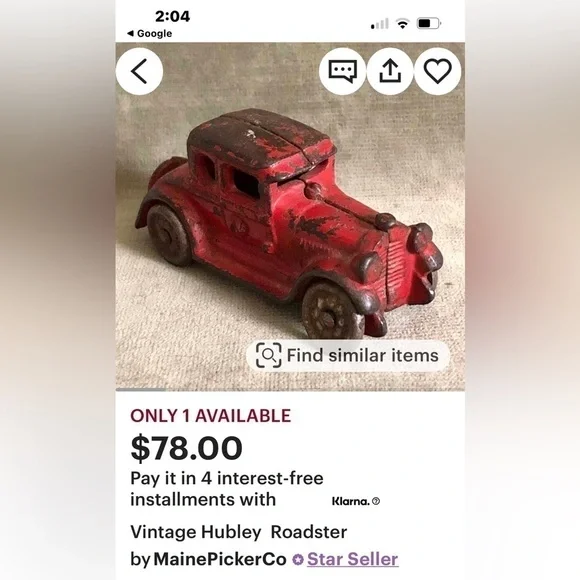Tap the Wi-Fi status icon
Image resolution: width=580 pixels, height=580 pixels.
[402, 24]
